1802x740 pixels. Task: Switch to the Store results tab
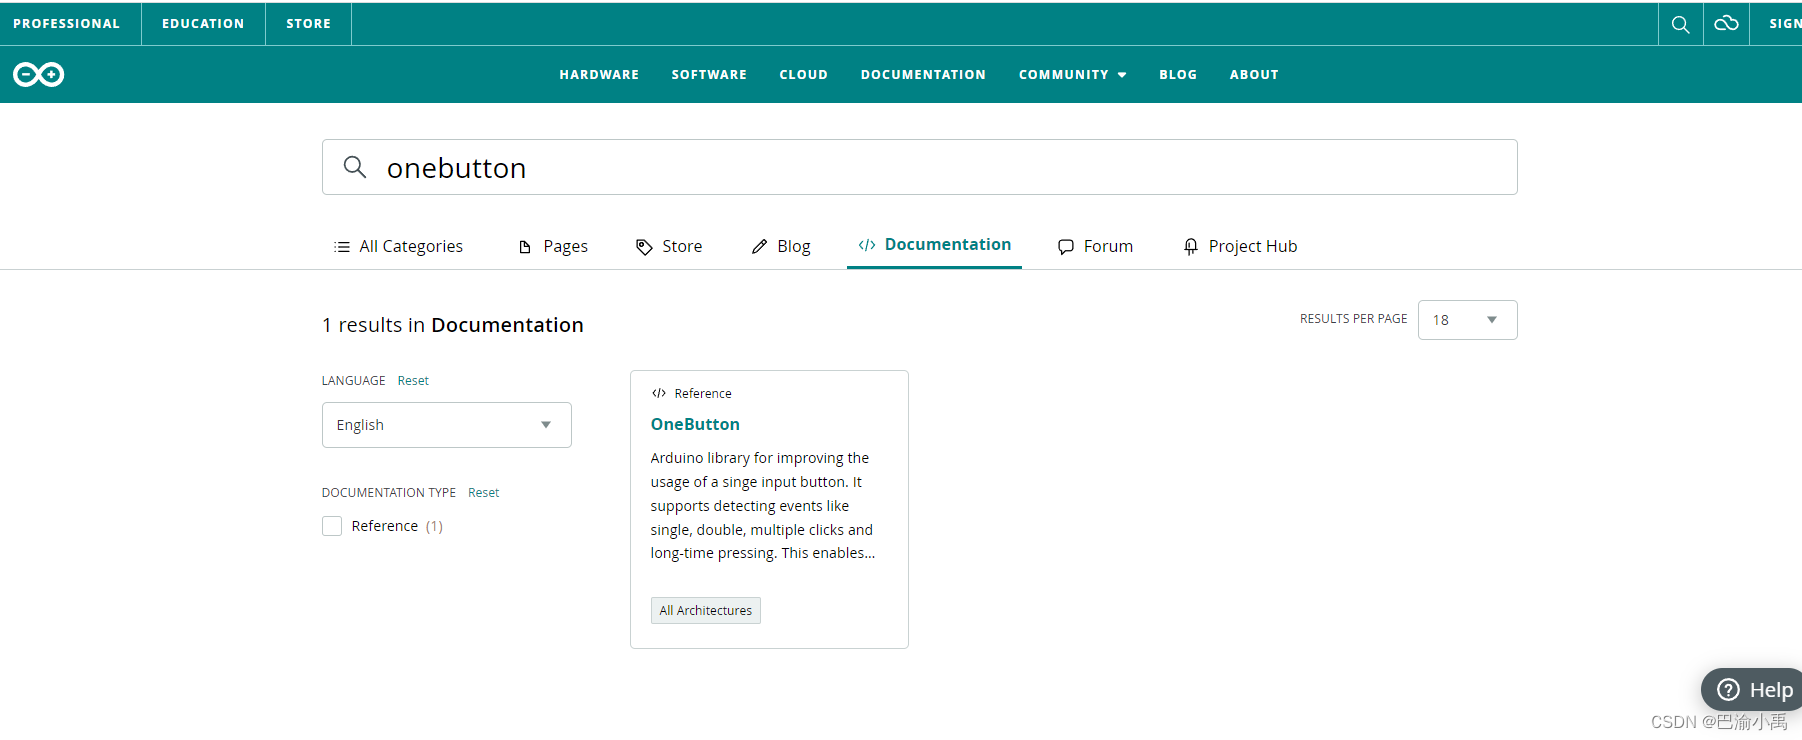coord(669,247)
